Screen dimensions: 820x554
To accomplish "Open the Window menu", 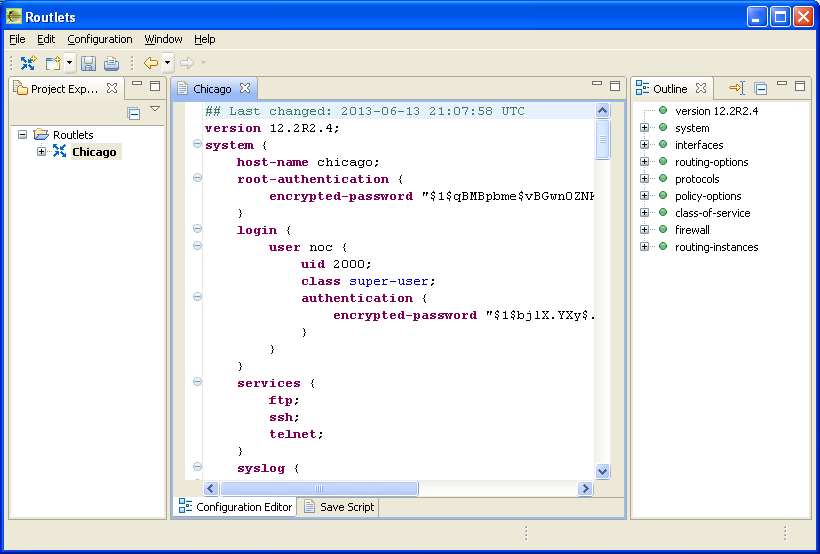I will [x=163, y=39].
